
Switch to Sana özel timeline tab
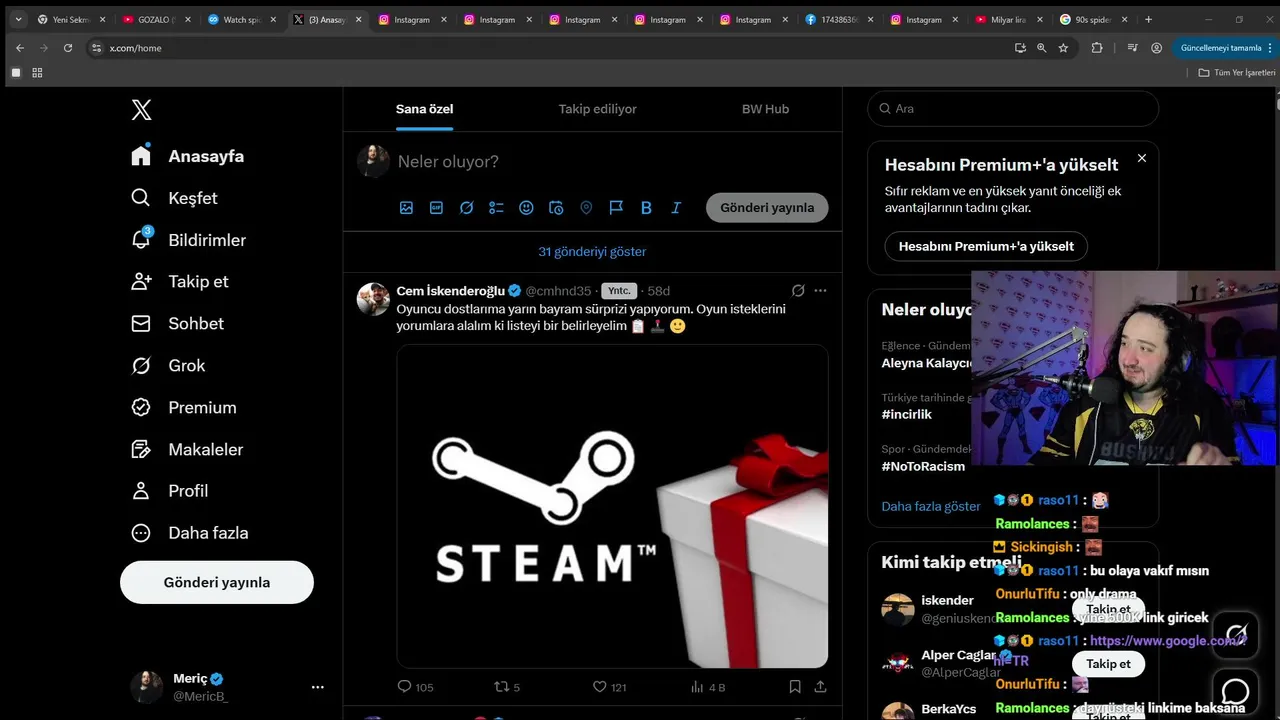(425, 109)
